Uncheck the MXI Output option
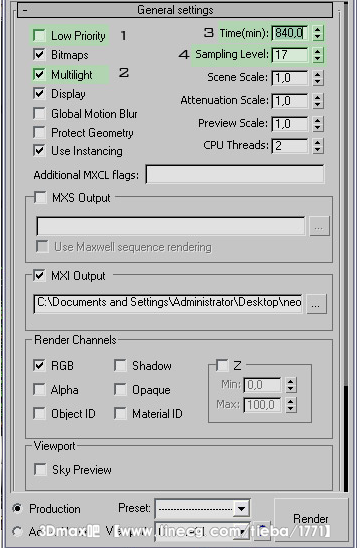Screen dimensions: 360x548 coord(39,276)
